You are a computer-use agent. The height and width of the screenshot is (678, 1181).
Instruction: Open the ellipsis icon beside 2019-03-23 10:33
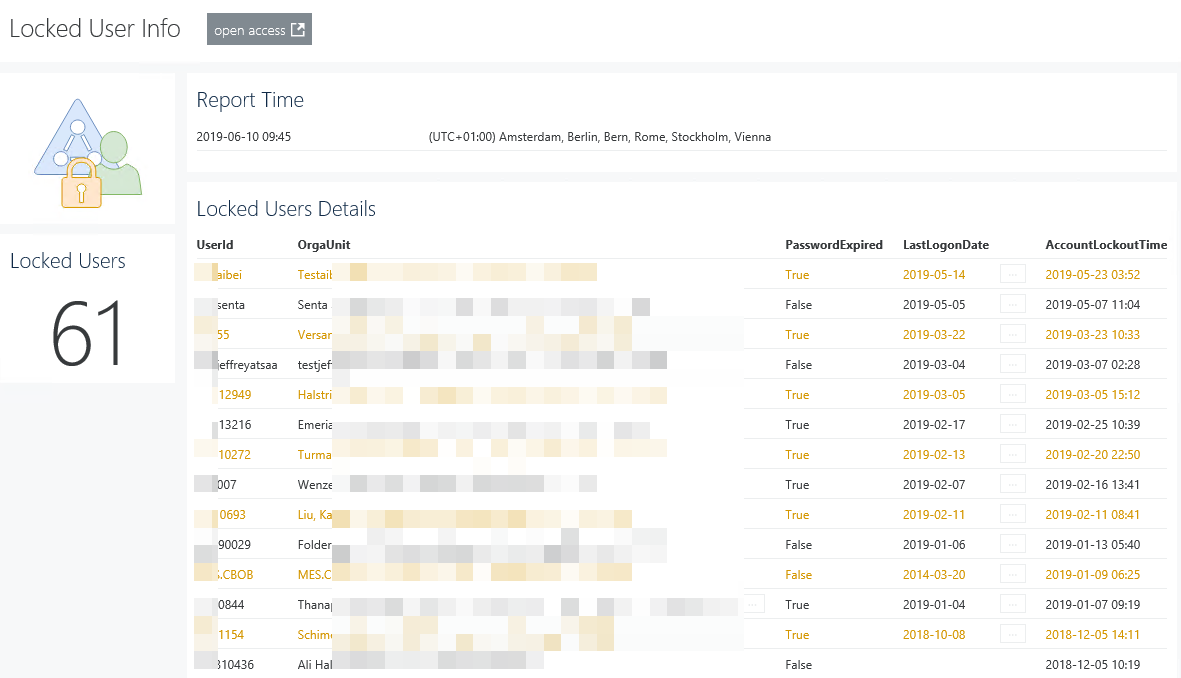(1012, 334)
